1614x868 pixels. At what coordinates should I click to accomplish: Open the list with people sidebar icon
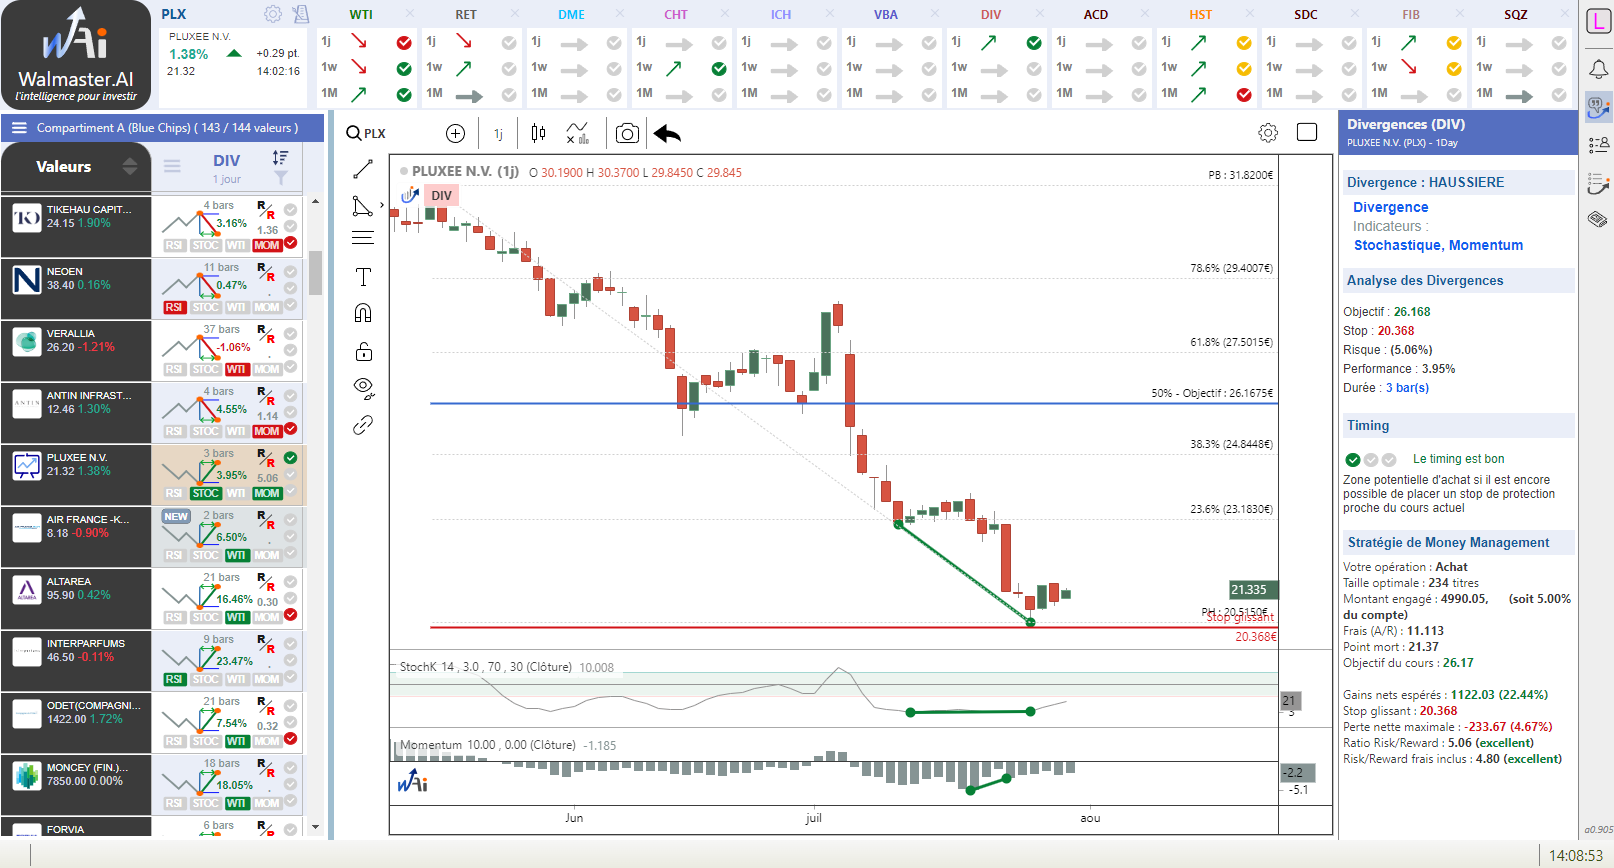tap(1598, 145)
